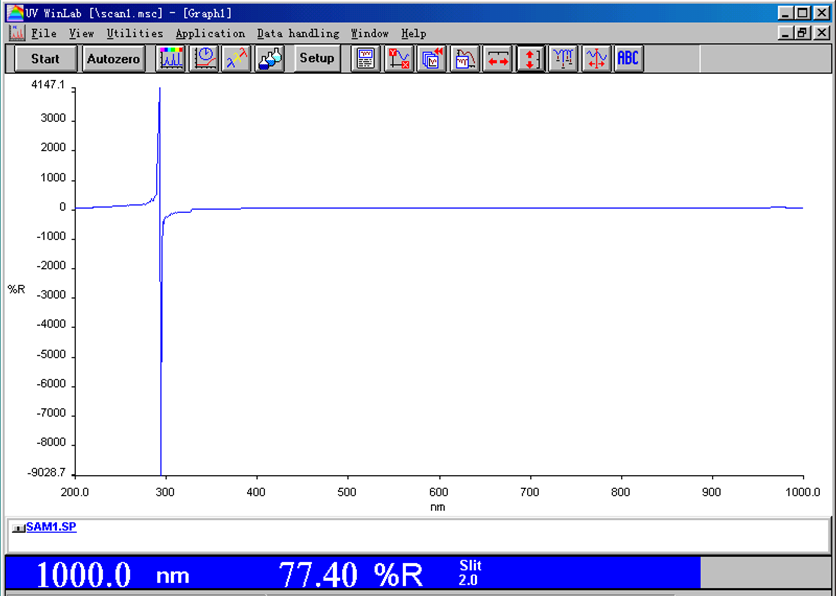Image resolution: width=836 pixels, height=596 pixels.
Task: Click the 0 y-axis tick label
Action: click(63, 207)
